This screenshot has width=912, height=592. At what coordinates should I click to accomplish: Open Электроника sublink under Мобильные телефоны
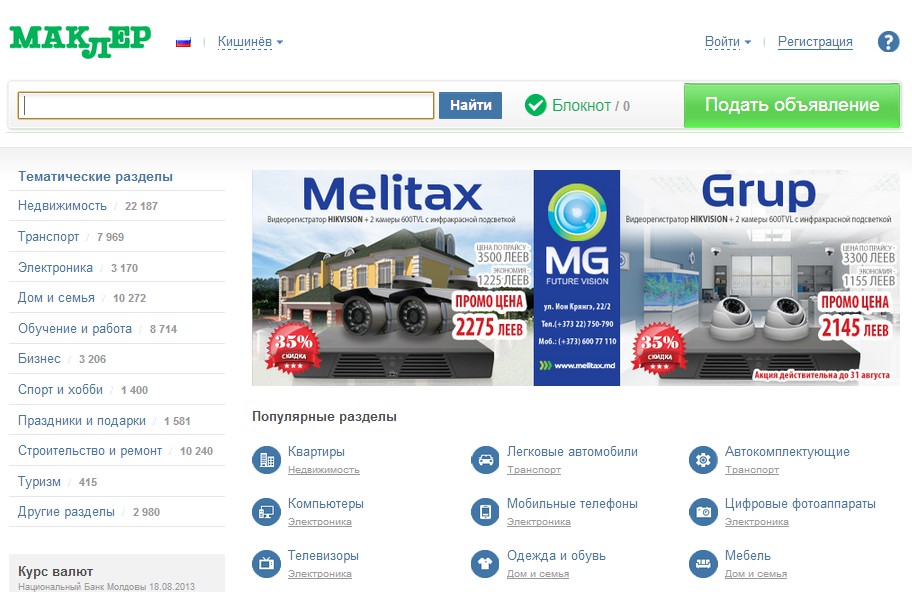click(539, 522)
